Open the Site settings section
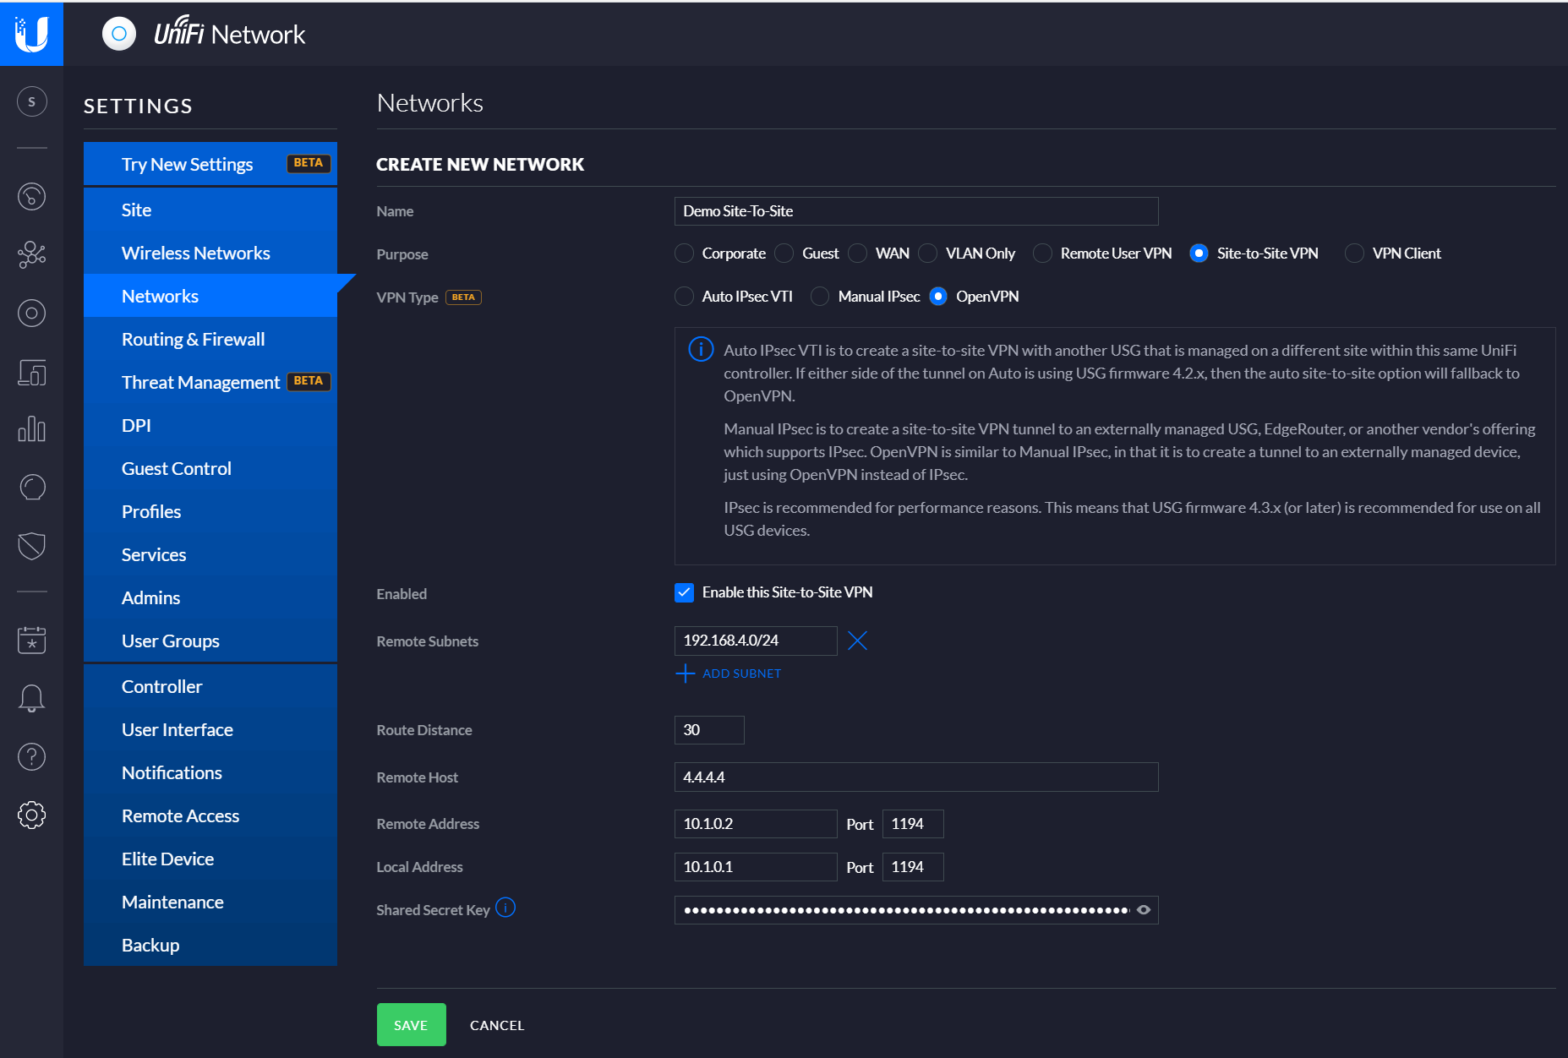Image resolution: width=1568 pixels, height=1058 pixels. 210,210
